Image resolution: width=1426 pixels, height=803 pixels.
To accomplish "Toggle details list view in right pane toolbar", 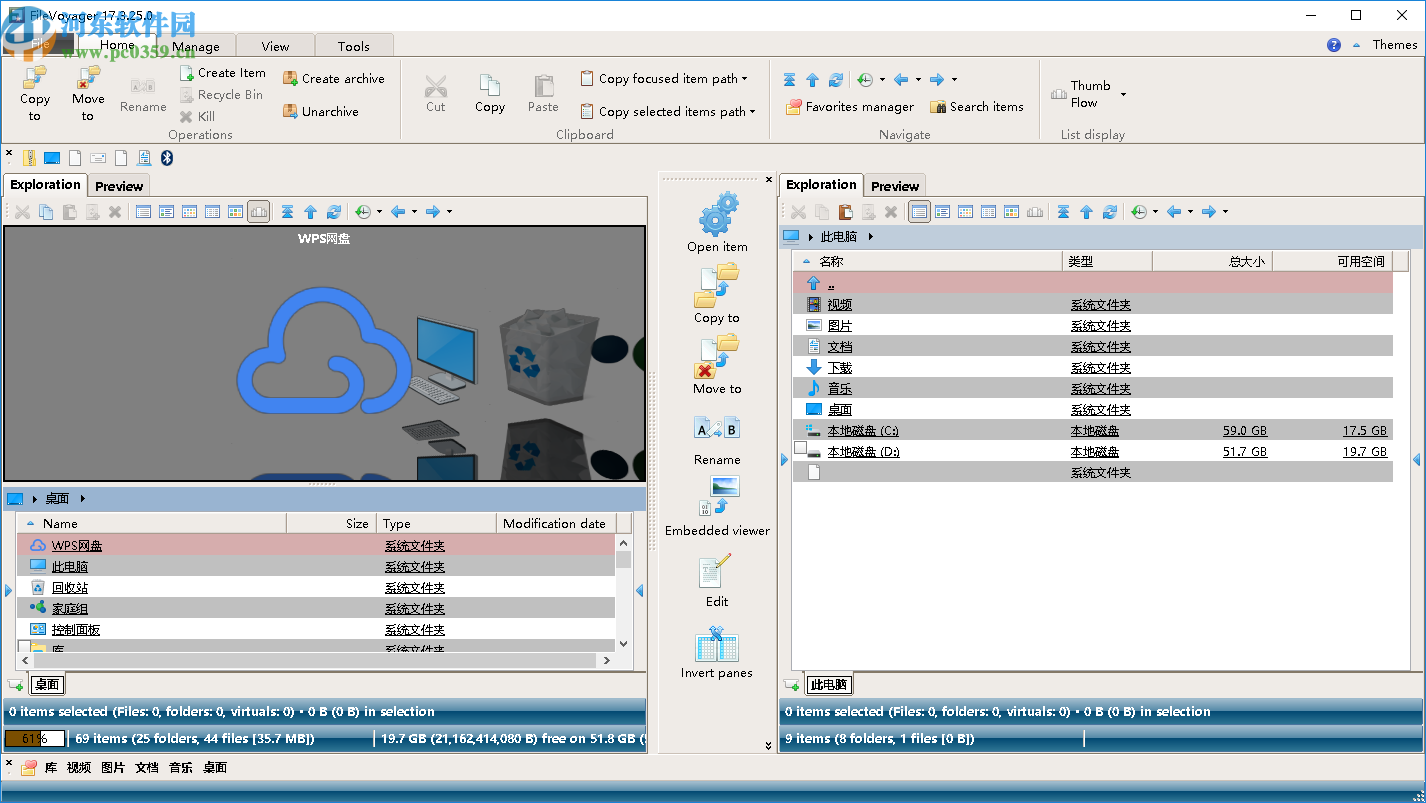I will click(x=918, y=212).
